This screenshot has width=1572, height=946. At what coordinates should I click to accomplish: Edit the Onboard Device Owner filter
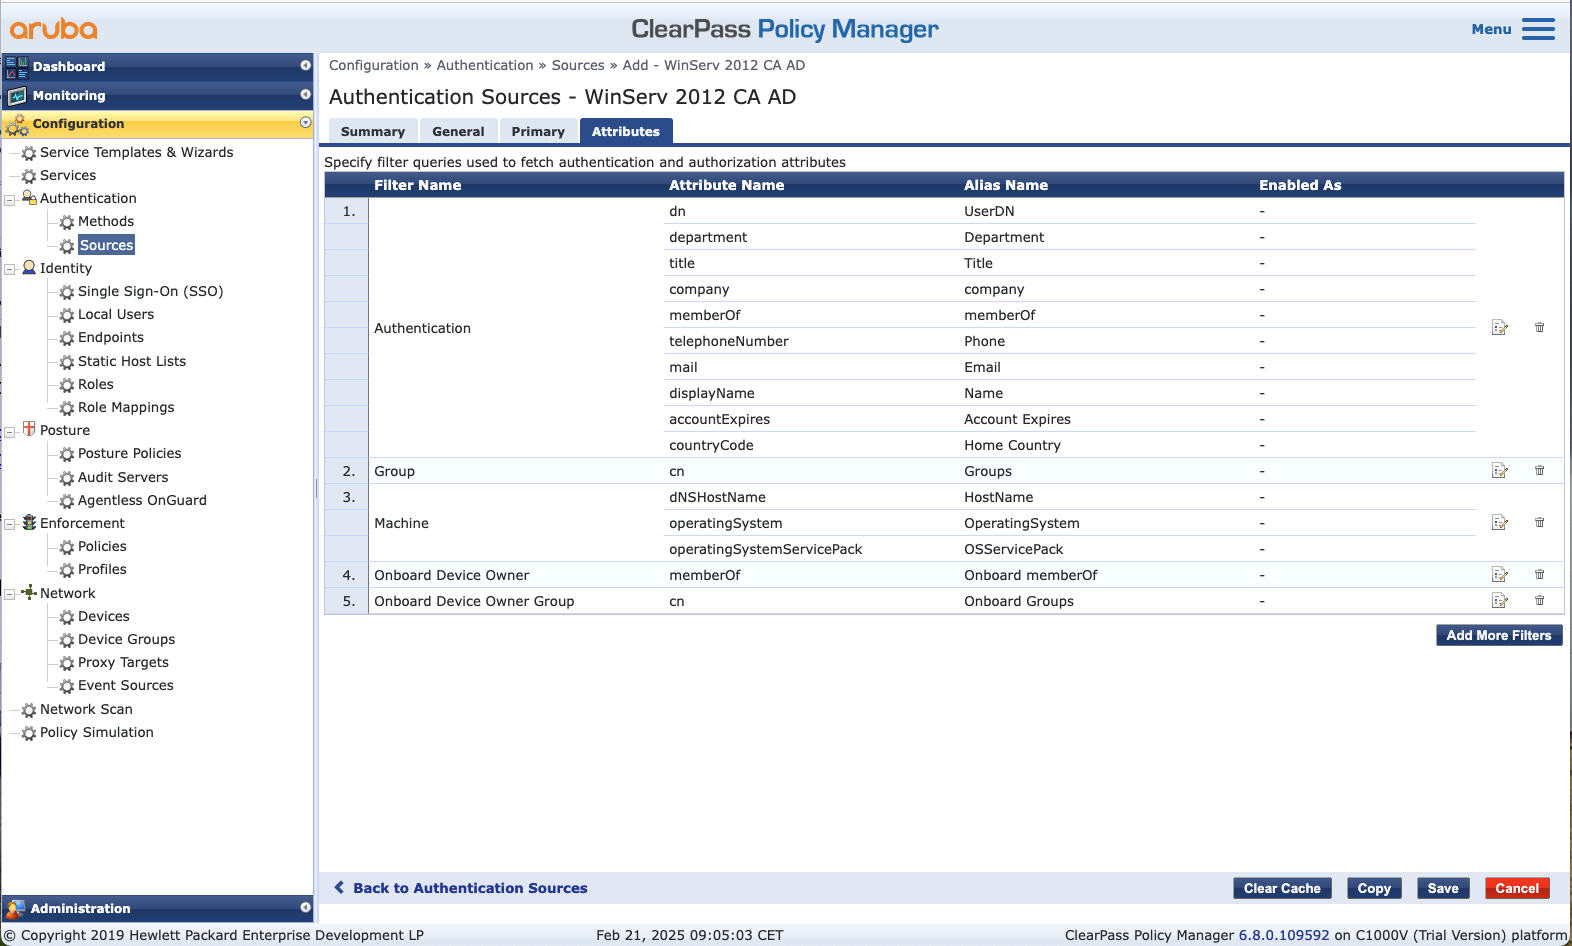tap(1499, 575)
